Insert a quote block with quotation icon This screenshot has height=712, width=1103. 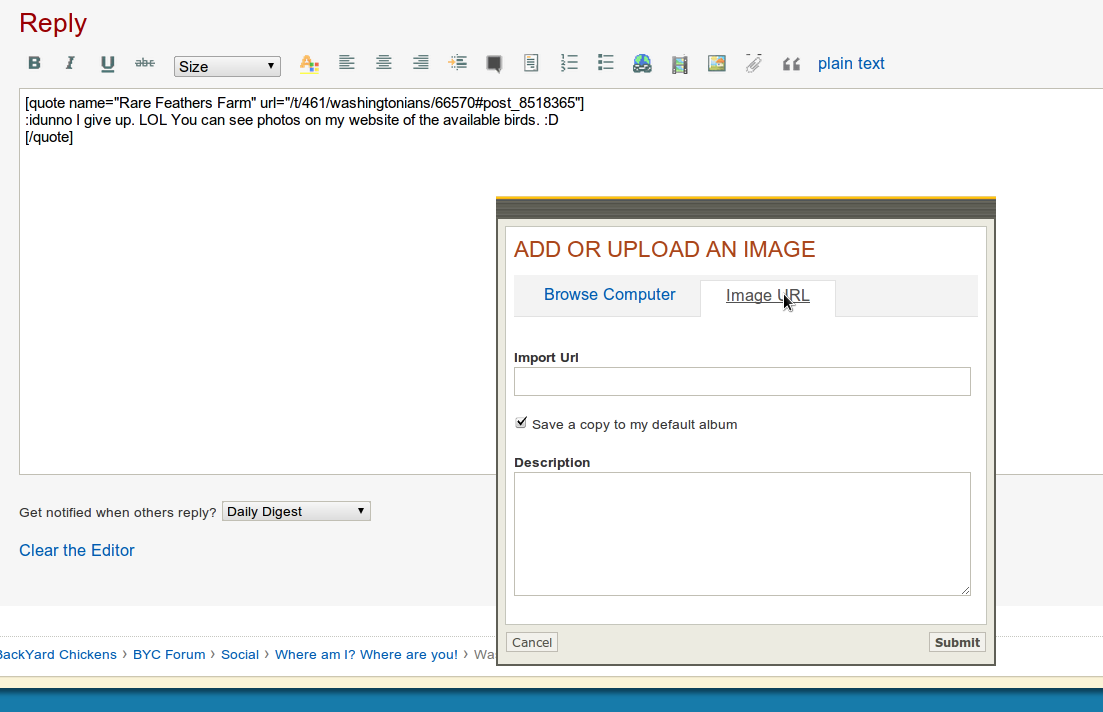(791, 64)
